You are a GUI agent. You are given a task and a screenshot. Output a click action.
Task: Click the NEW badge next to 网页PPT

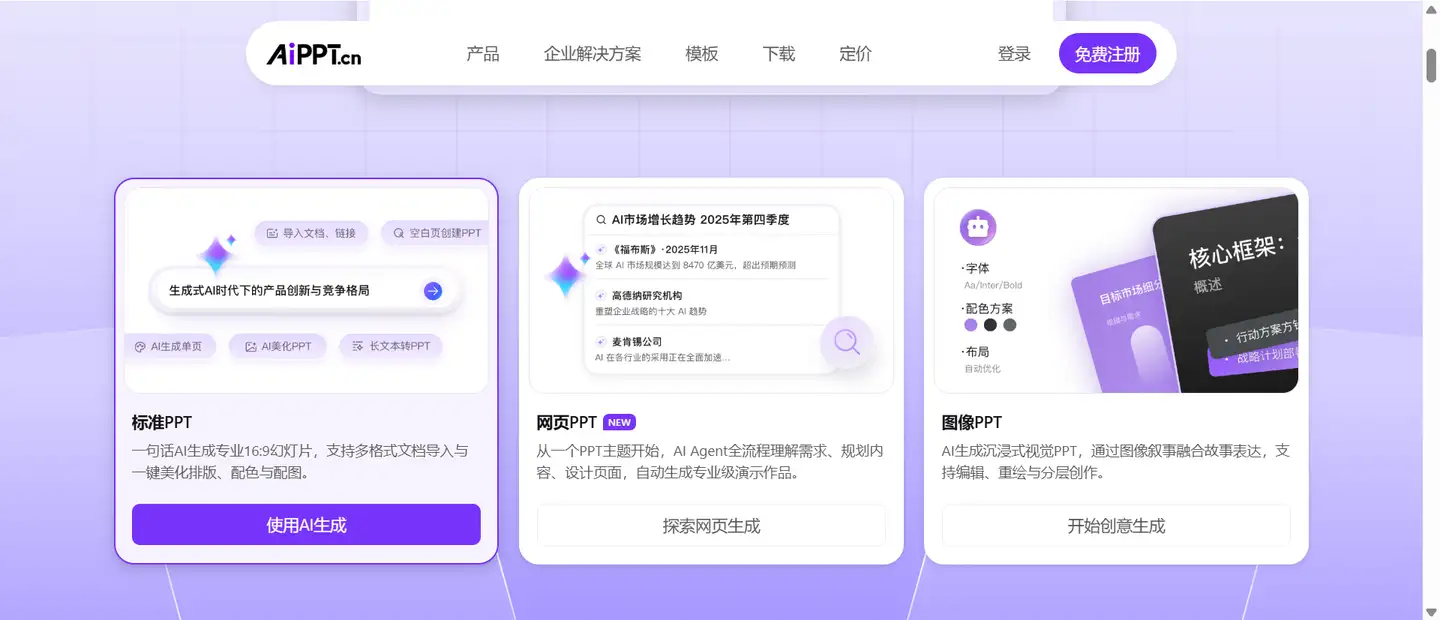[x=619, y=422]
